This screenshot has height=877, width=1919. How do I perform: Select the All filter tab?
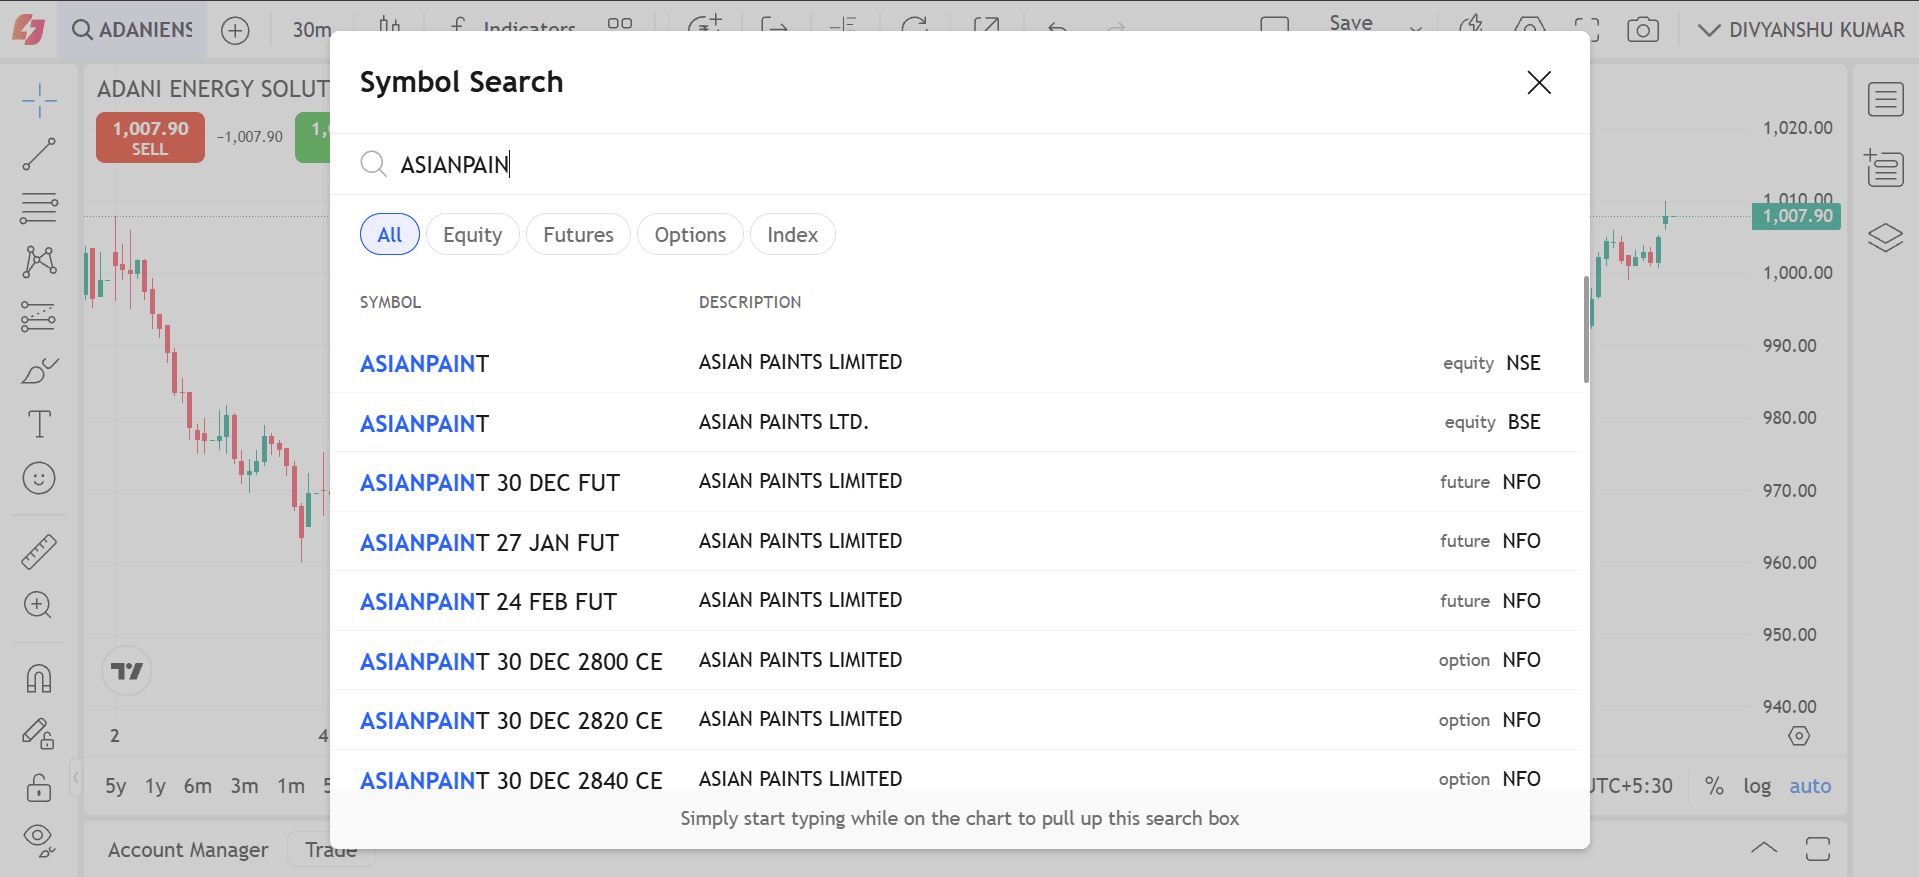pos(390,234)
